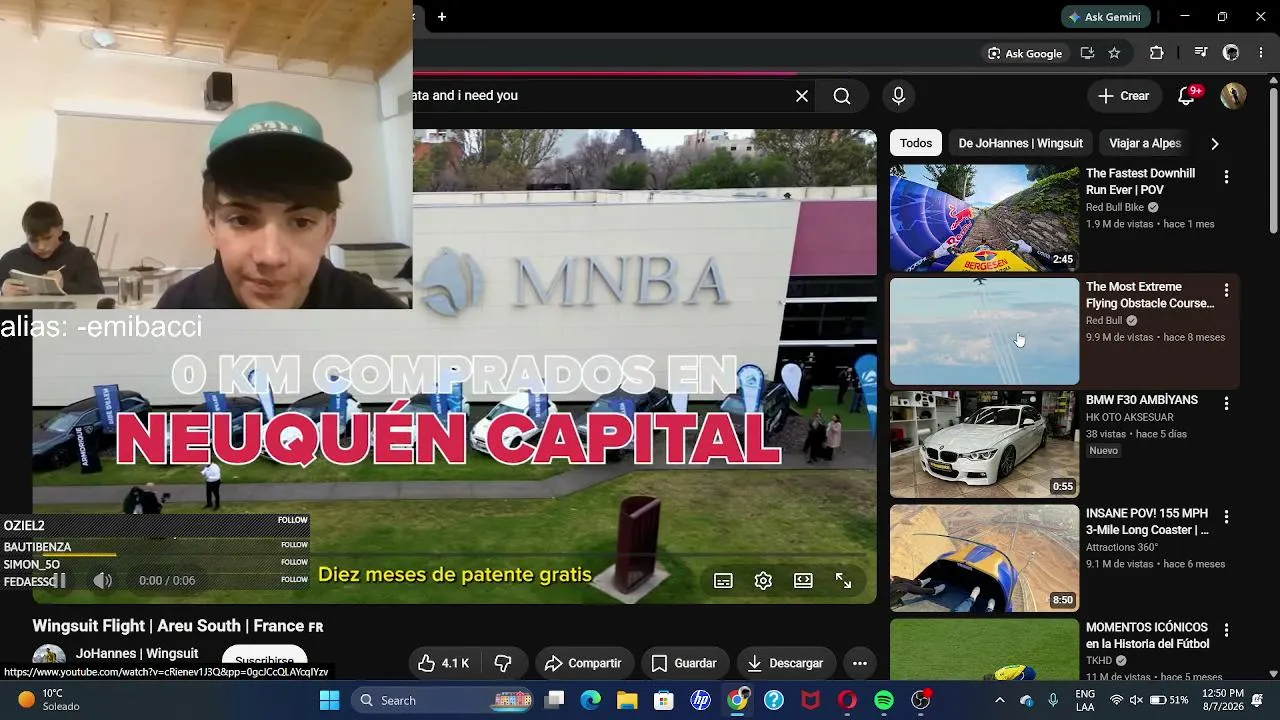This screenshot has height=720, width=1280.
Task: Open the YouTube account avatar menu
Action: point(1233,96)
